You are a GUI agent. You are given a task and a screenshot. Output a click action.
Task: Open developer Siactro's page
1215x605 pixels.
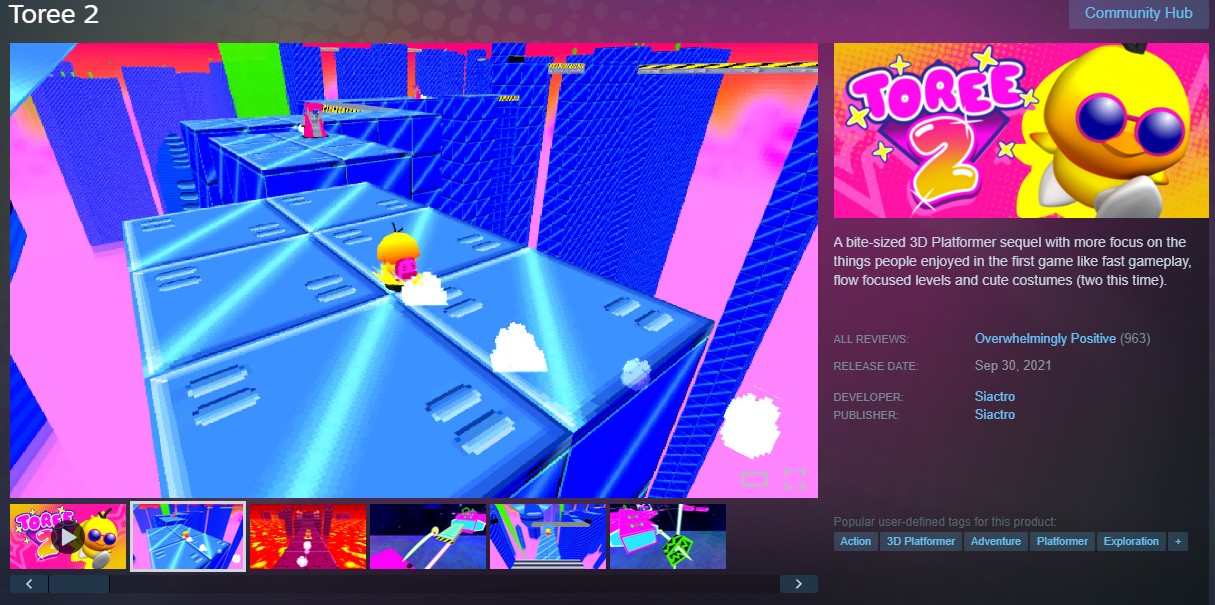tap(995, 397)
